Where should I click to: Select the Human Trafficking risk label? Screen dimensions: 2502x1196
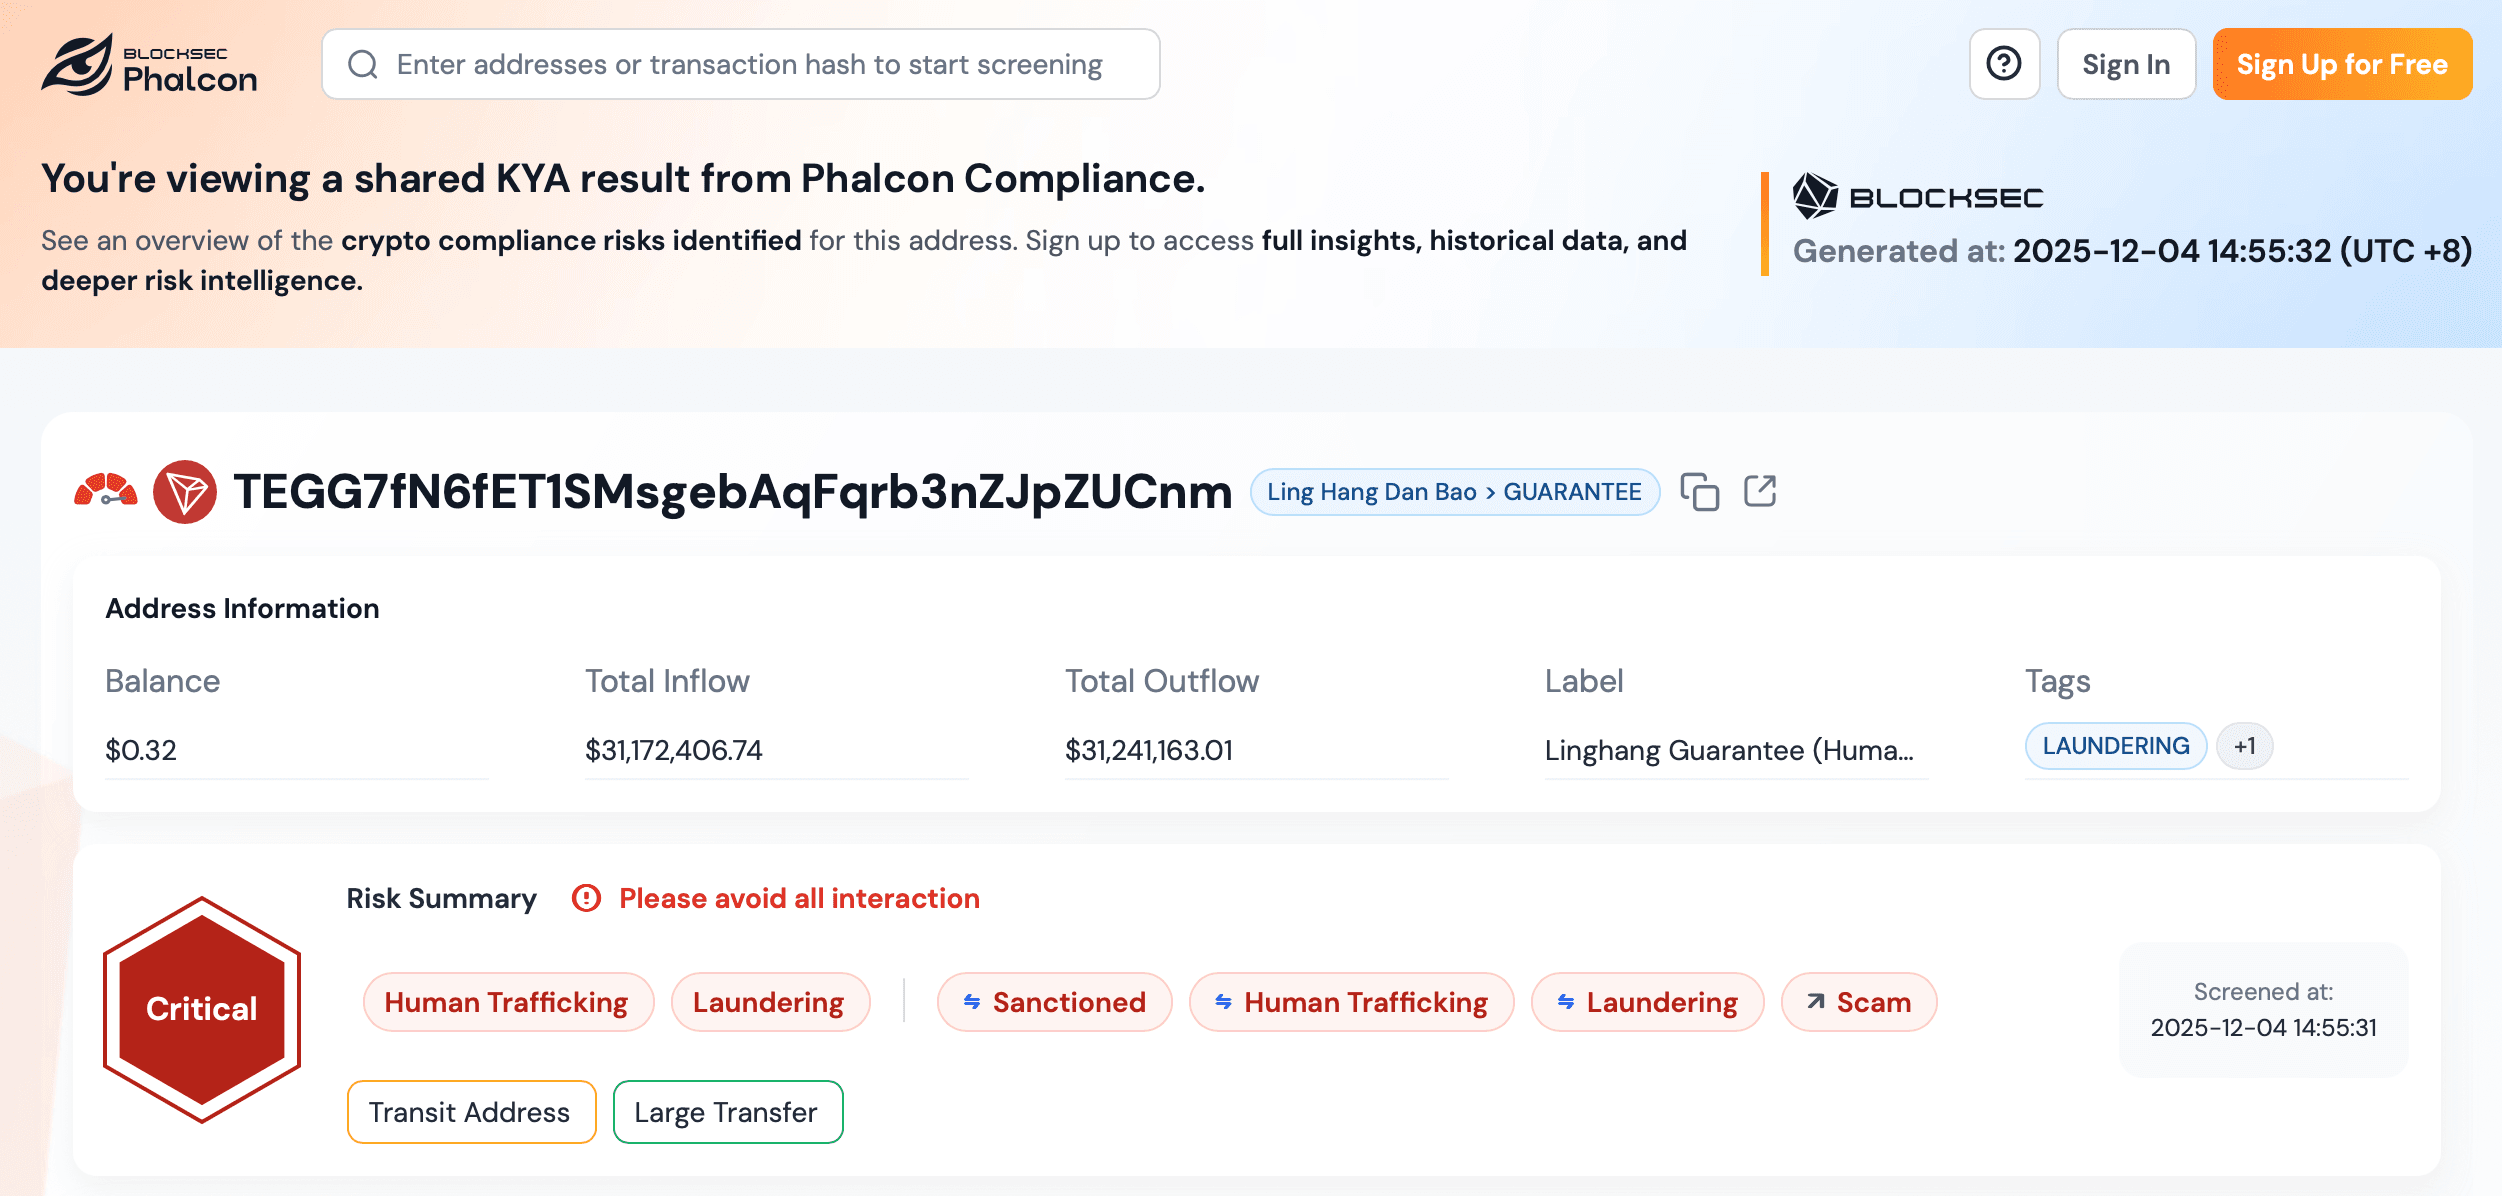[x=507, y=1002]
